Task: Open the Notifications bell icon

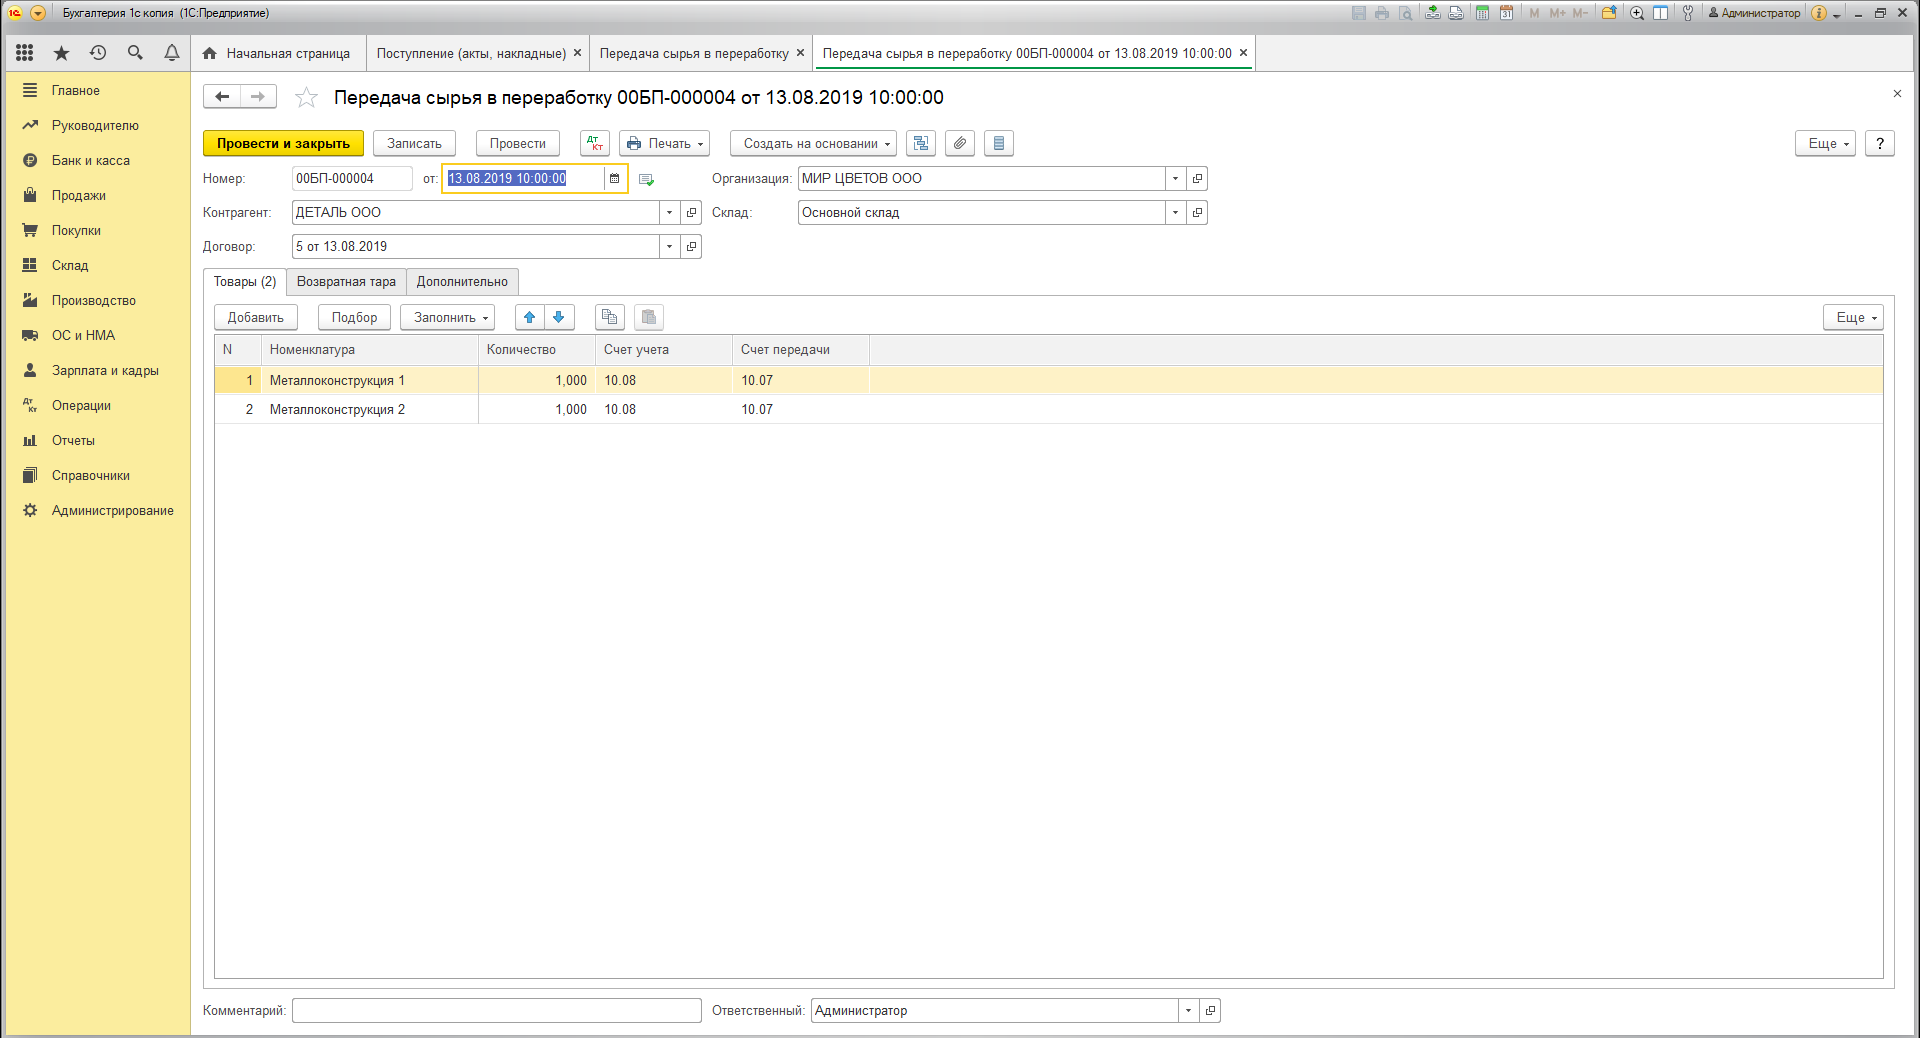Action: [172, 53]
